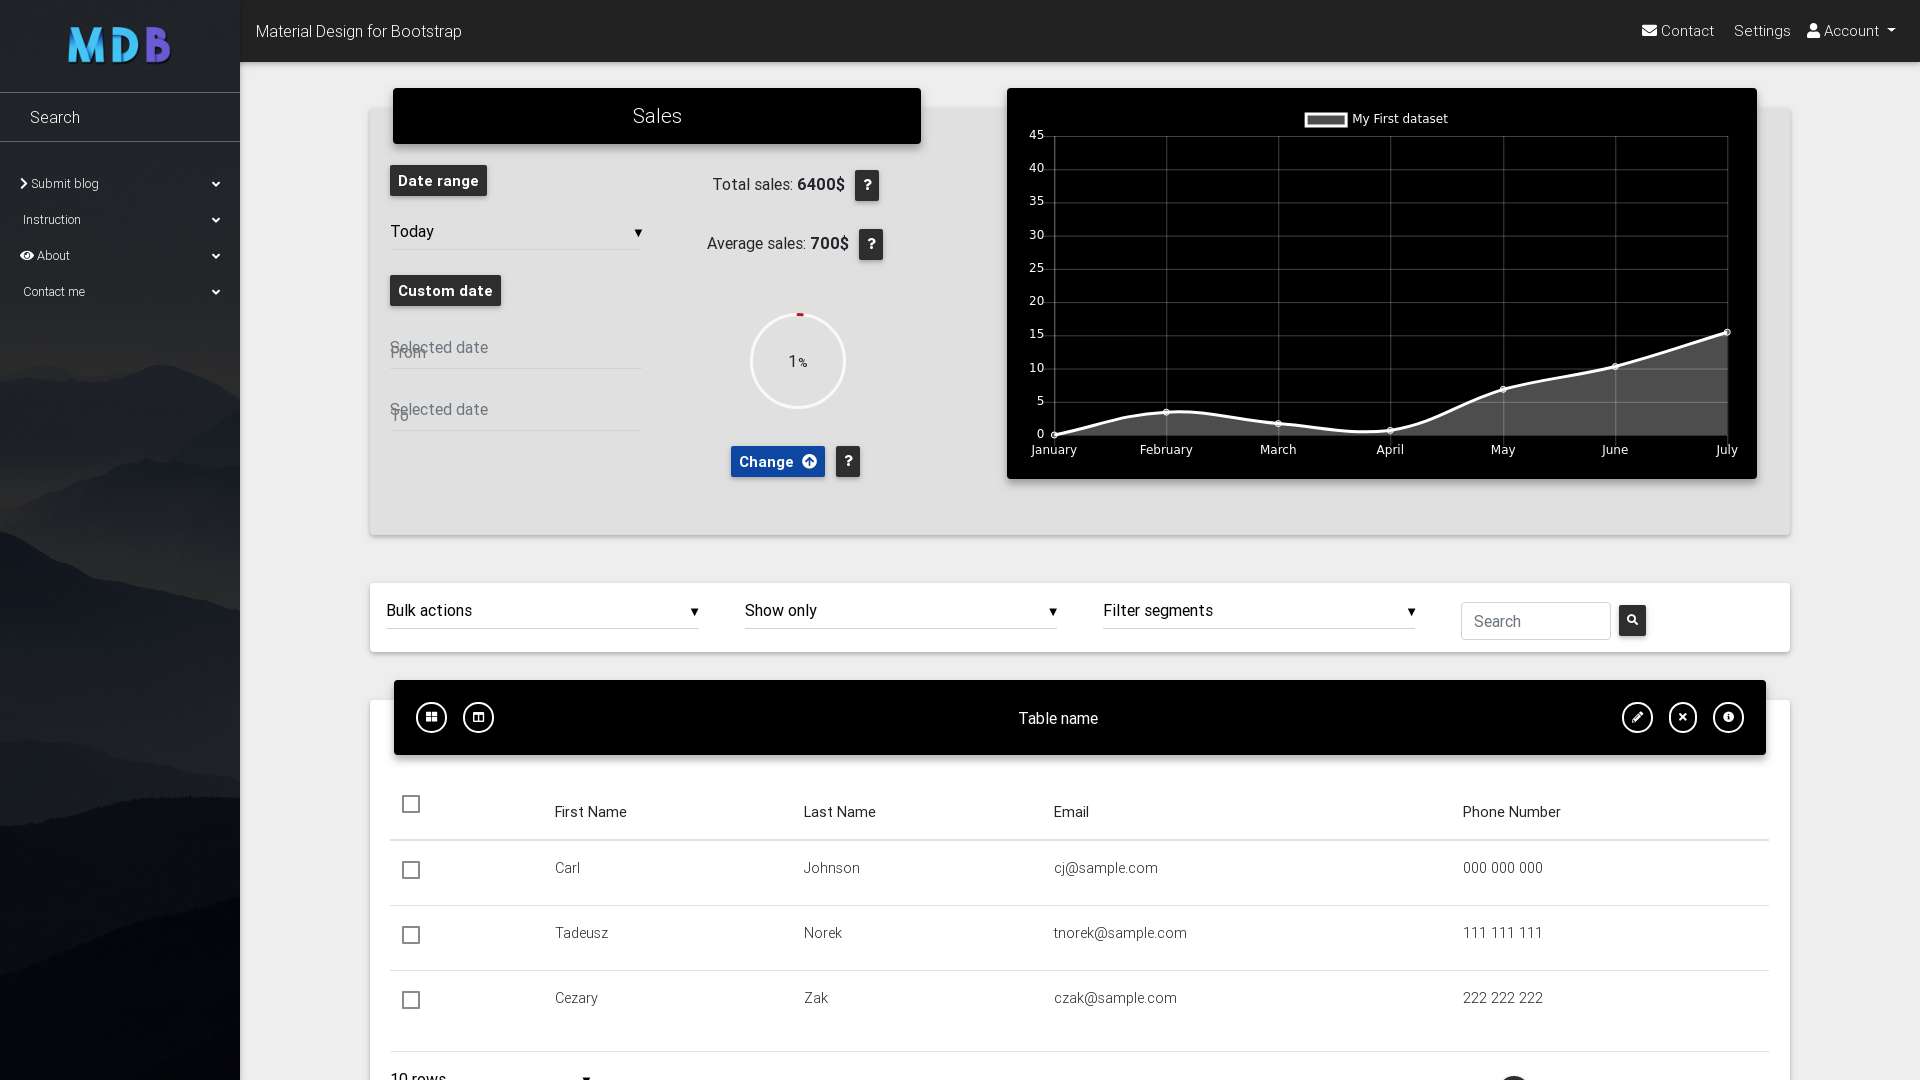The height and width of the screenshot is (1080, 1920).
Task: Expand the Contact me sidebar chevron
Action: click(x=216, y=292)
